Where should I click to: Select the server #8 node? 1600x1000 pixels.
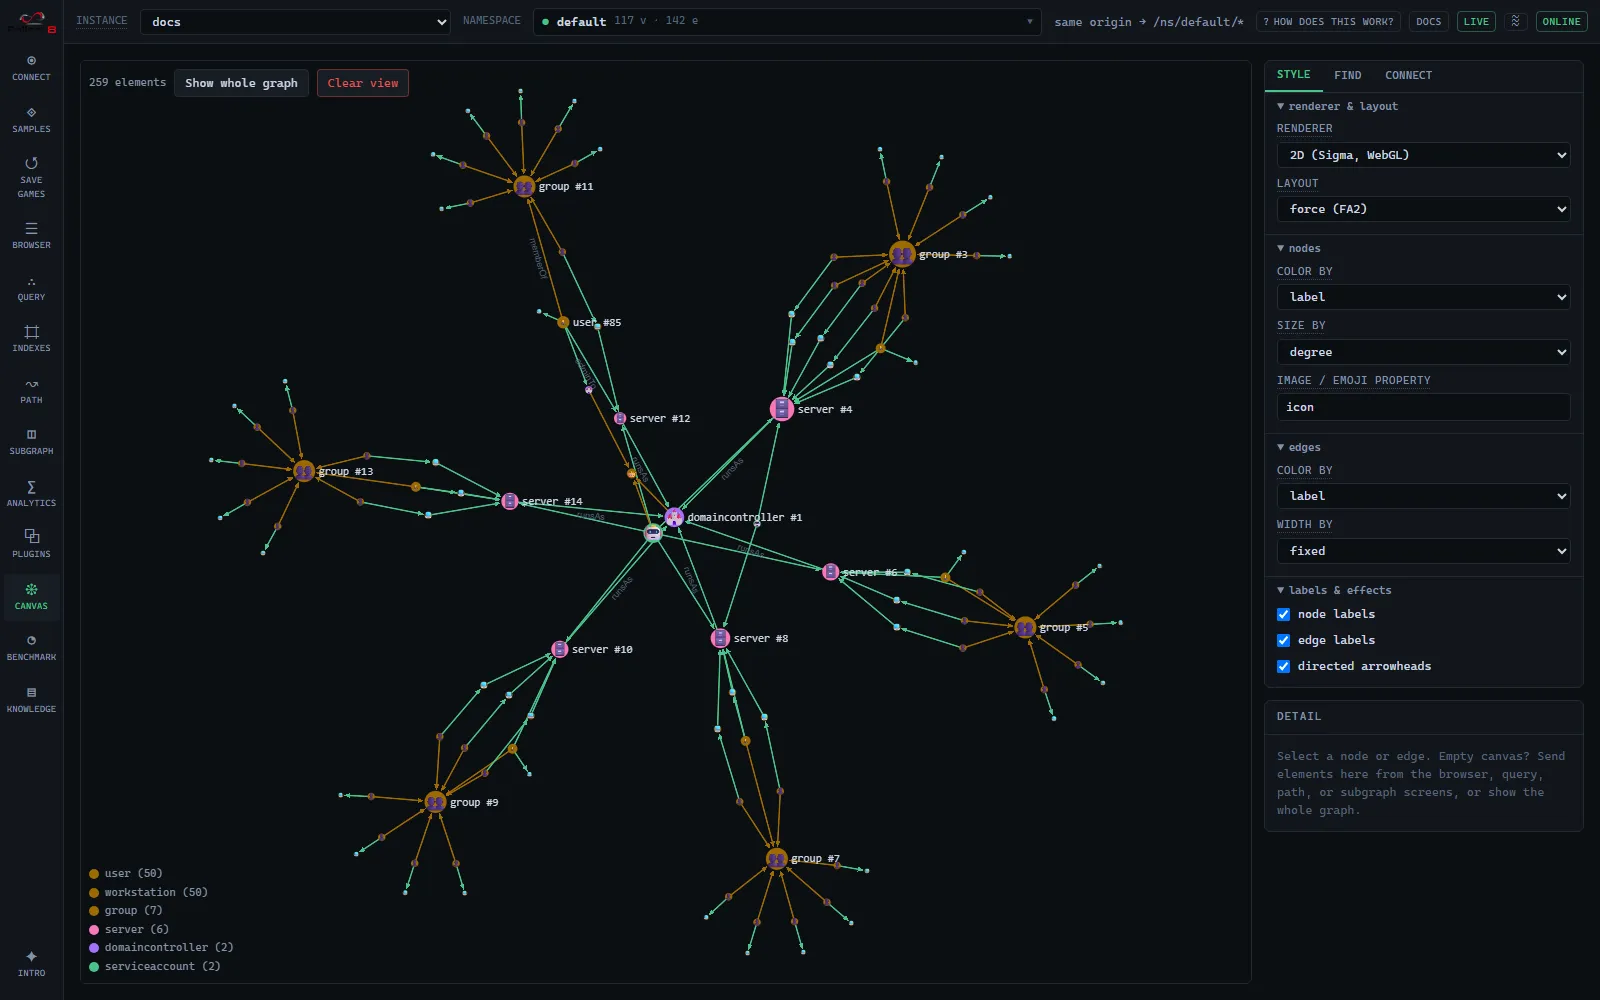(x=720, y=638)
